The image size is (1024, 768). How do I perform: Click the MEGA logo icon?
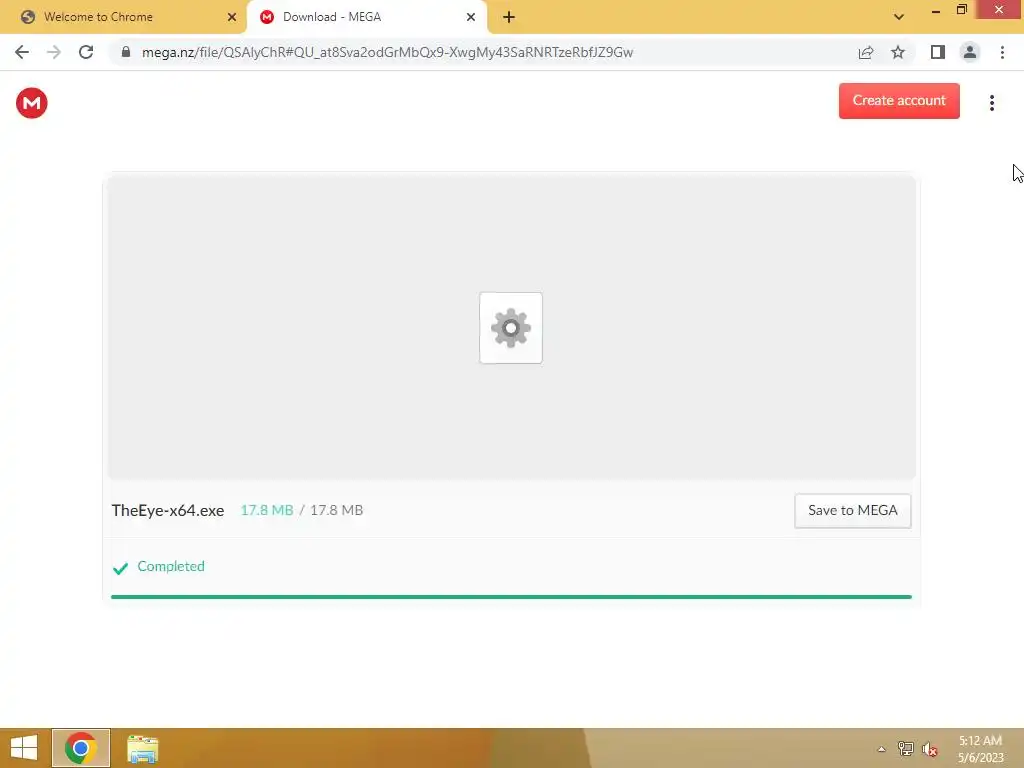(x=31, y=103)
